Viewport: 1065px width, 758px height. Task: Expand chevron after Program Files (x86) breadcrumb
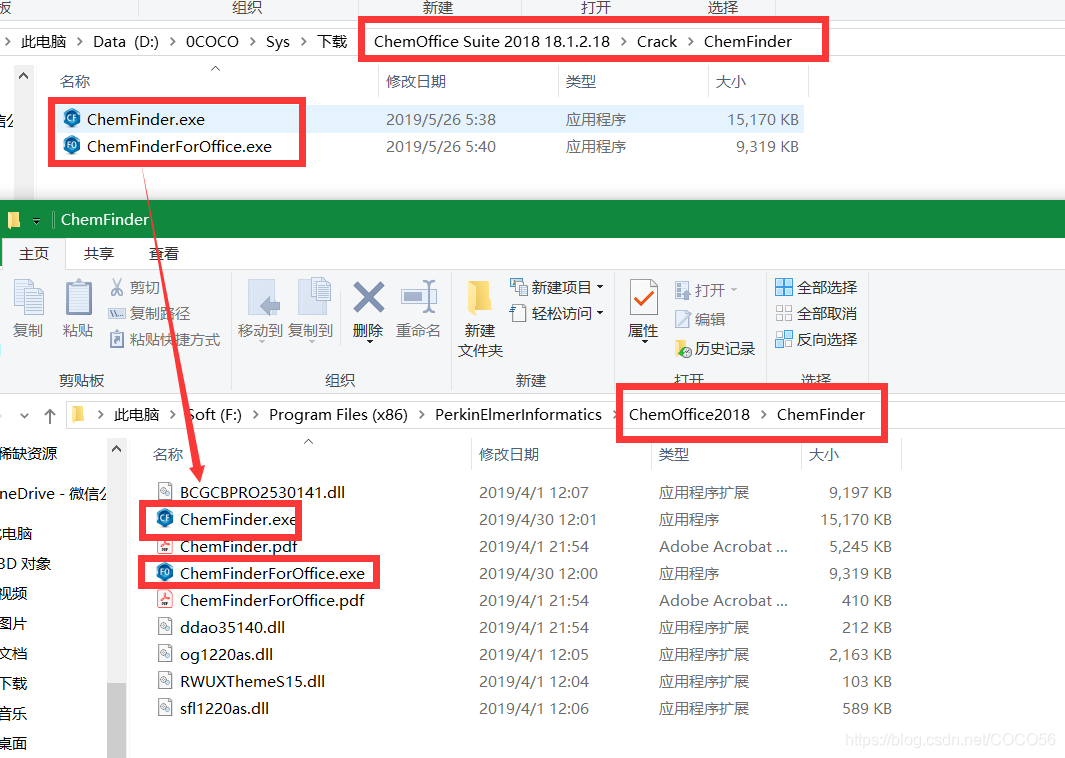[x=421, y=414]
